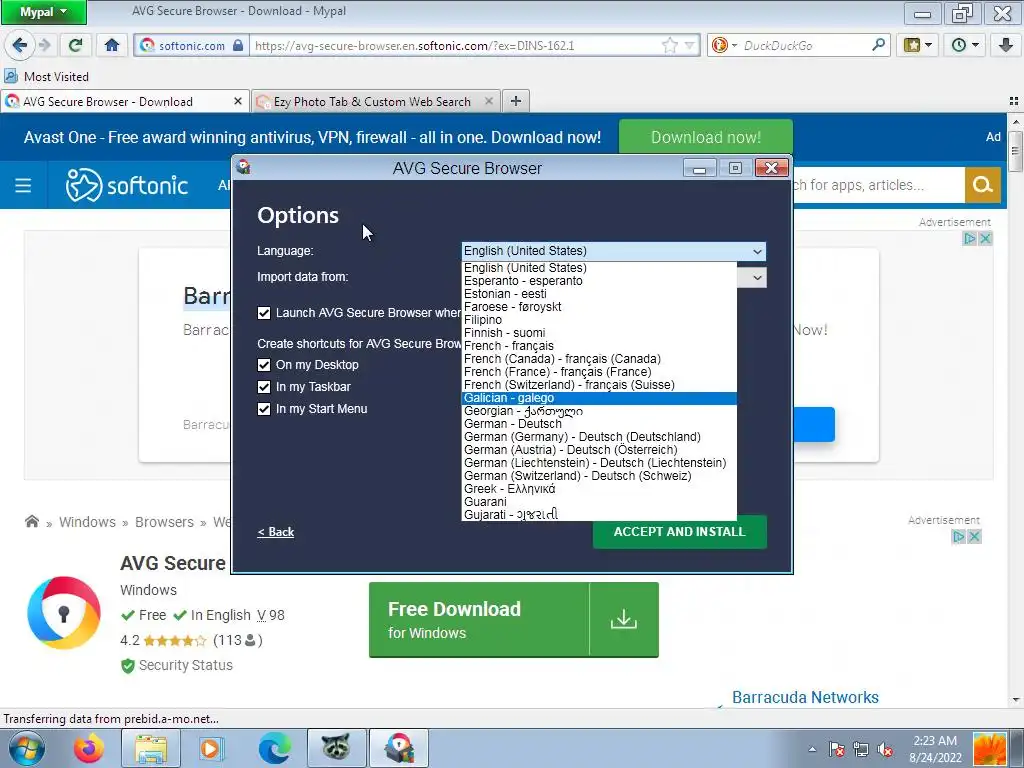Open the media player taskbar icon
The width and height of the screenshot is (1024, 768).
point(211,748)
